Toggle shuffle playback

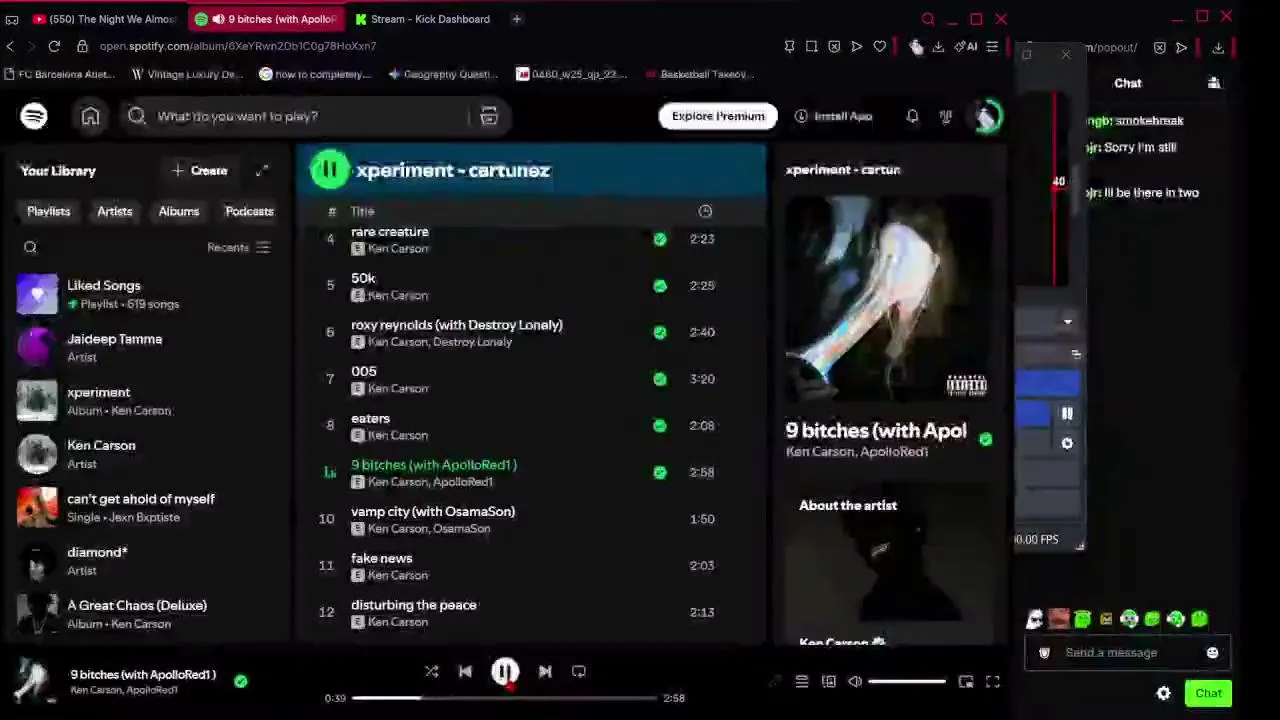click(431, 672)
